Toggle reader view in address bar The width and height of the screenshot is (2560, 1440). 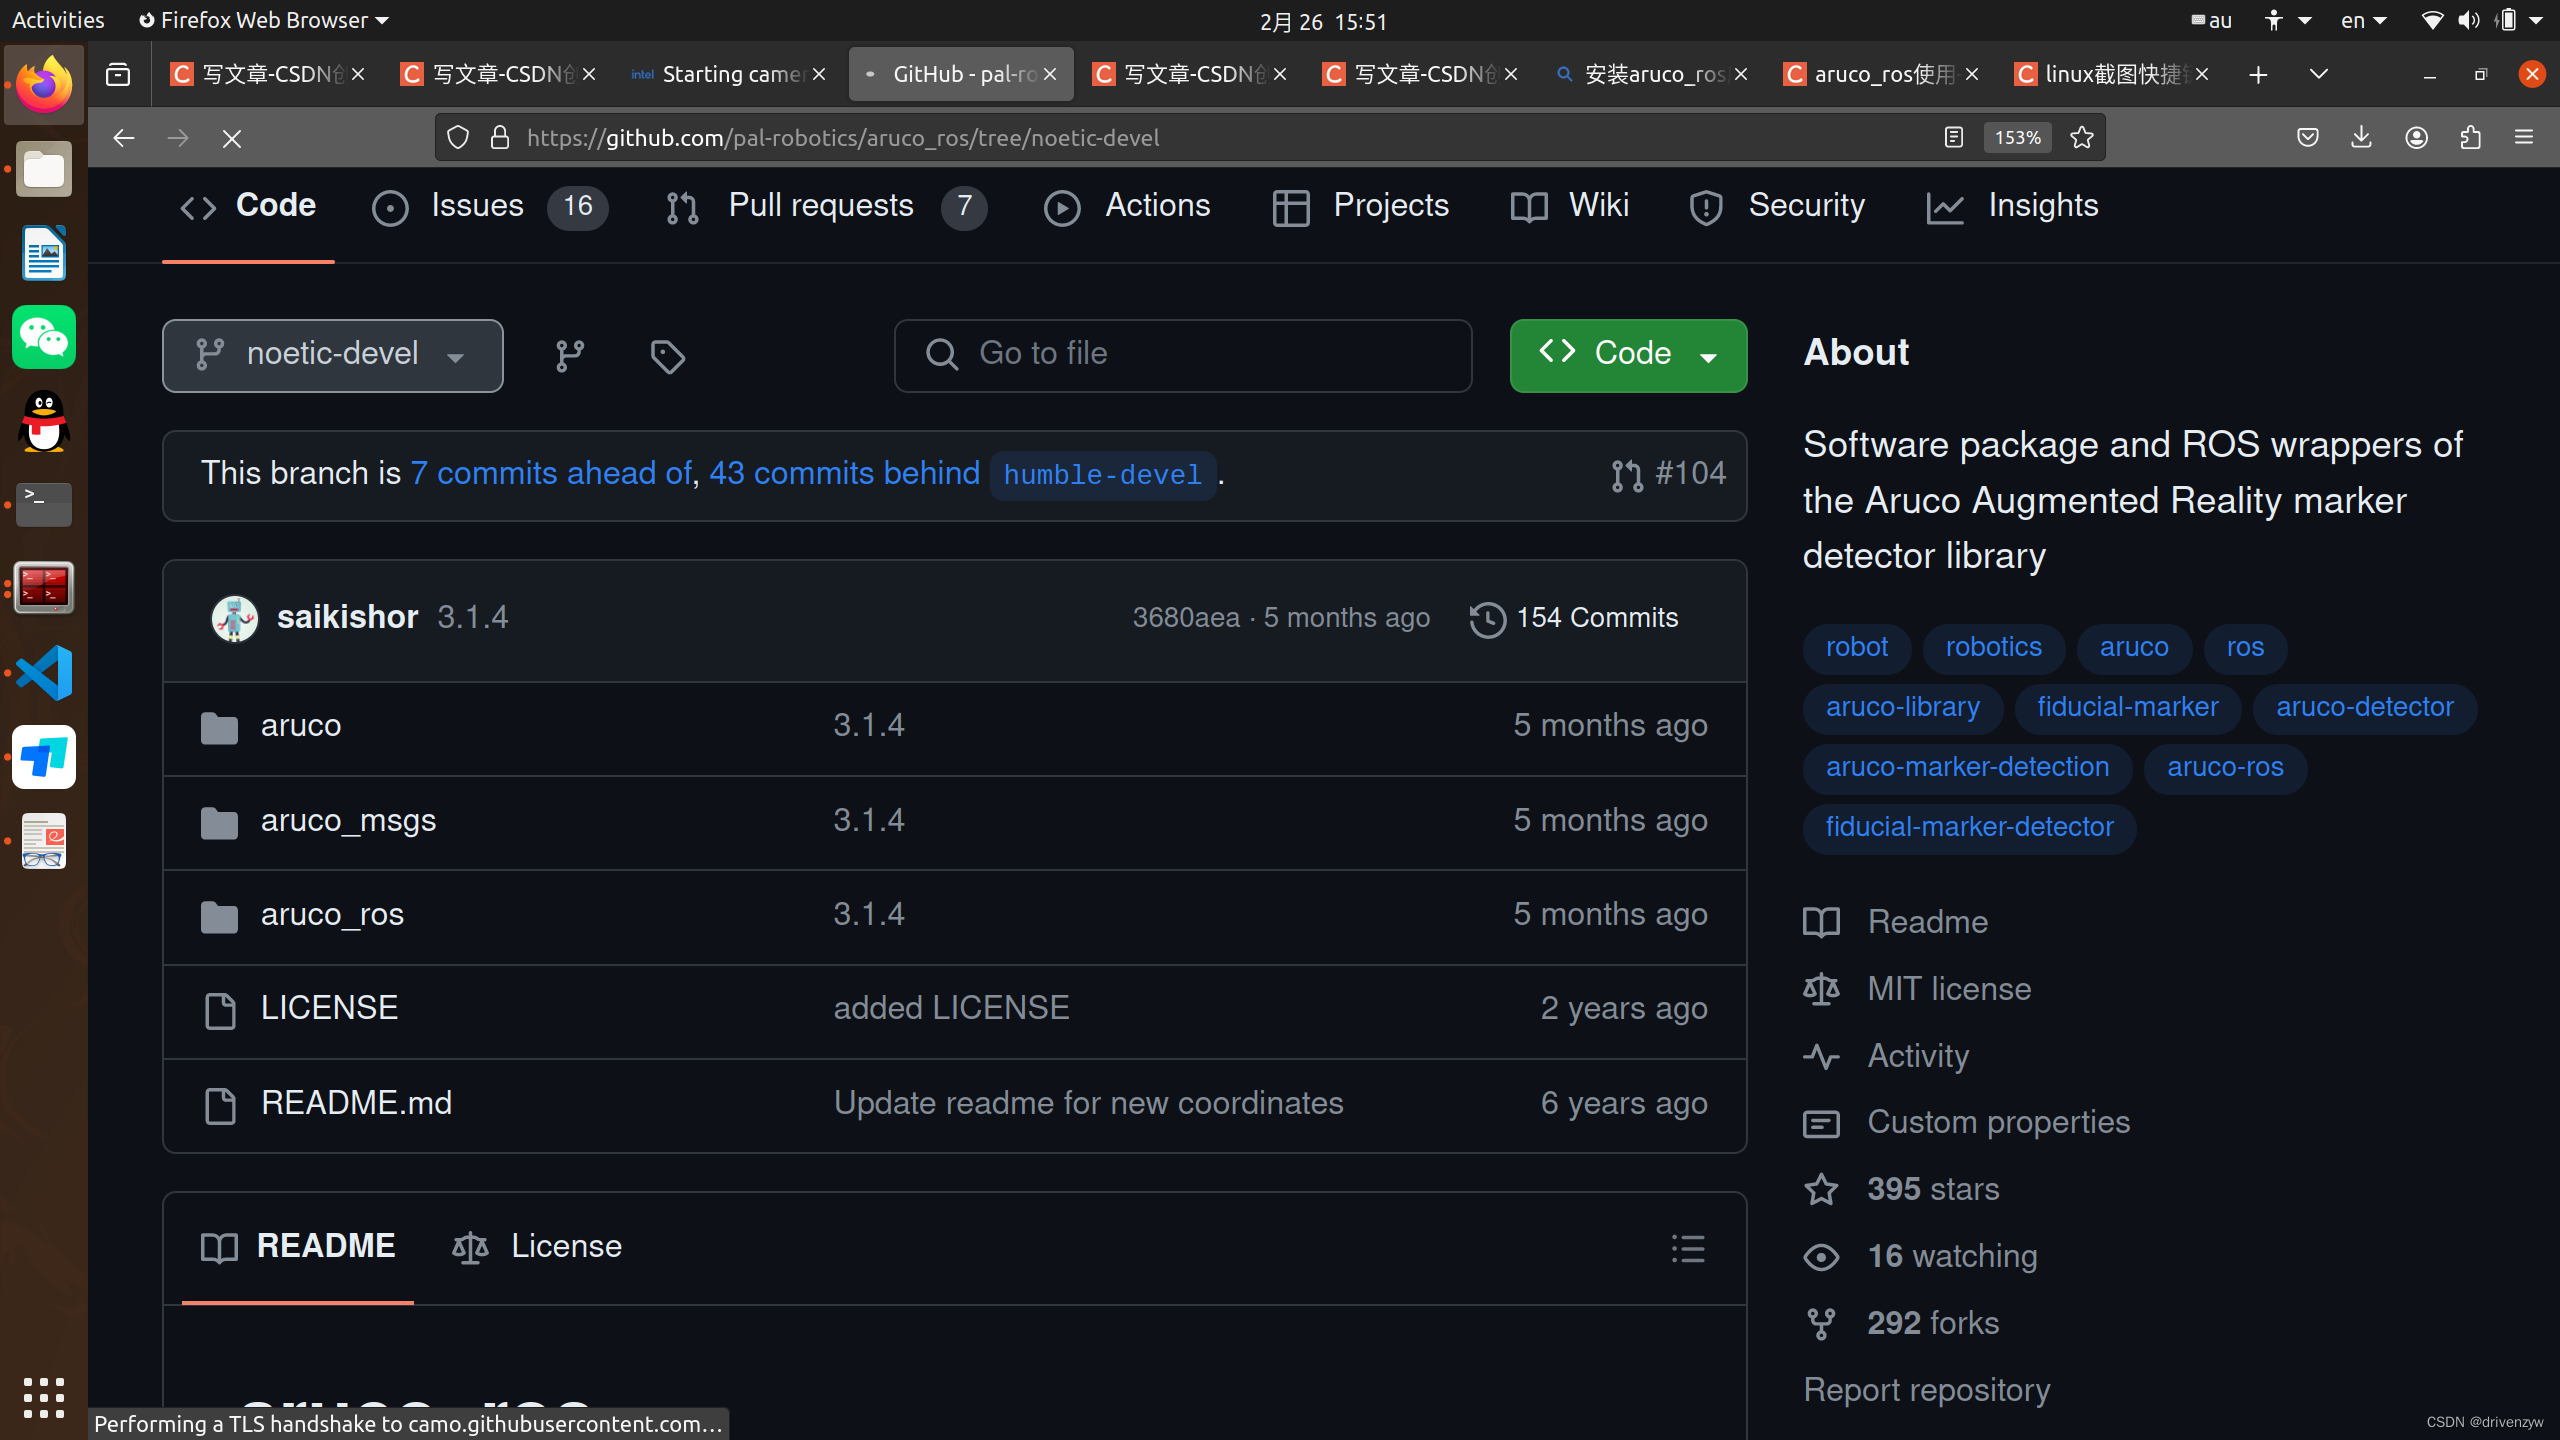coord(1951,138)
